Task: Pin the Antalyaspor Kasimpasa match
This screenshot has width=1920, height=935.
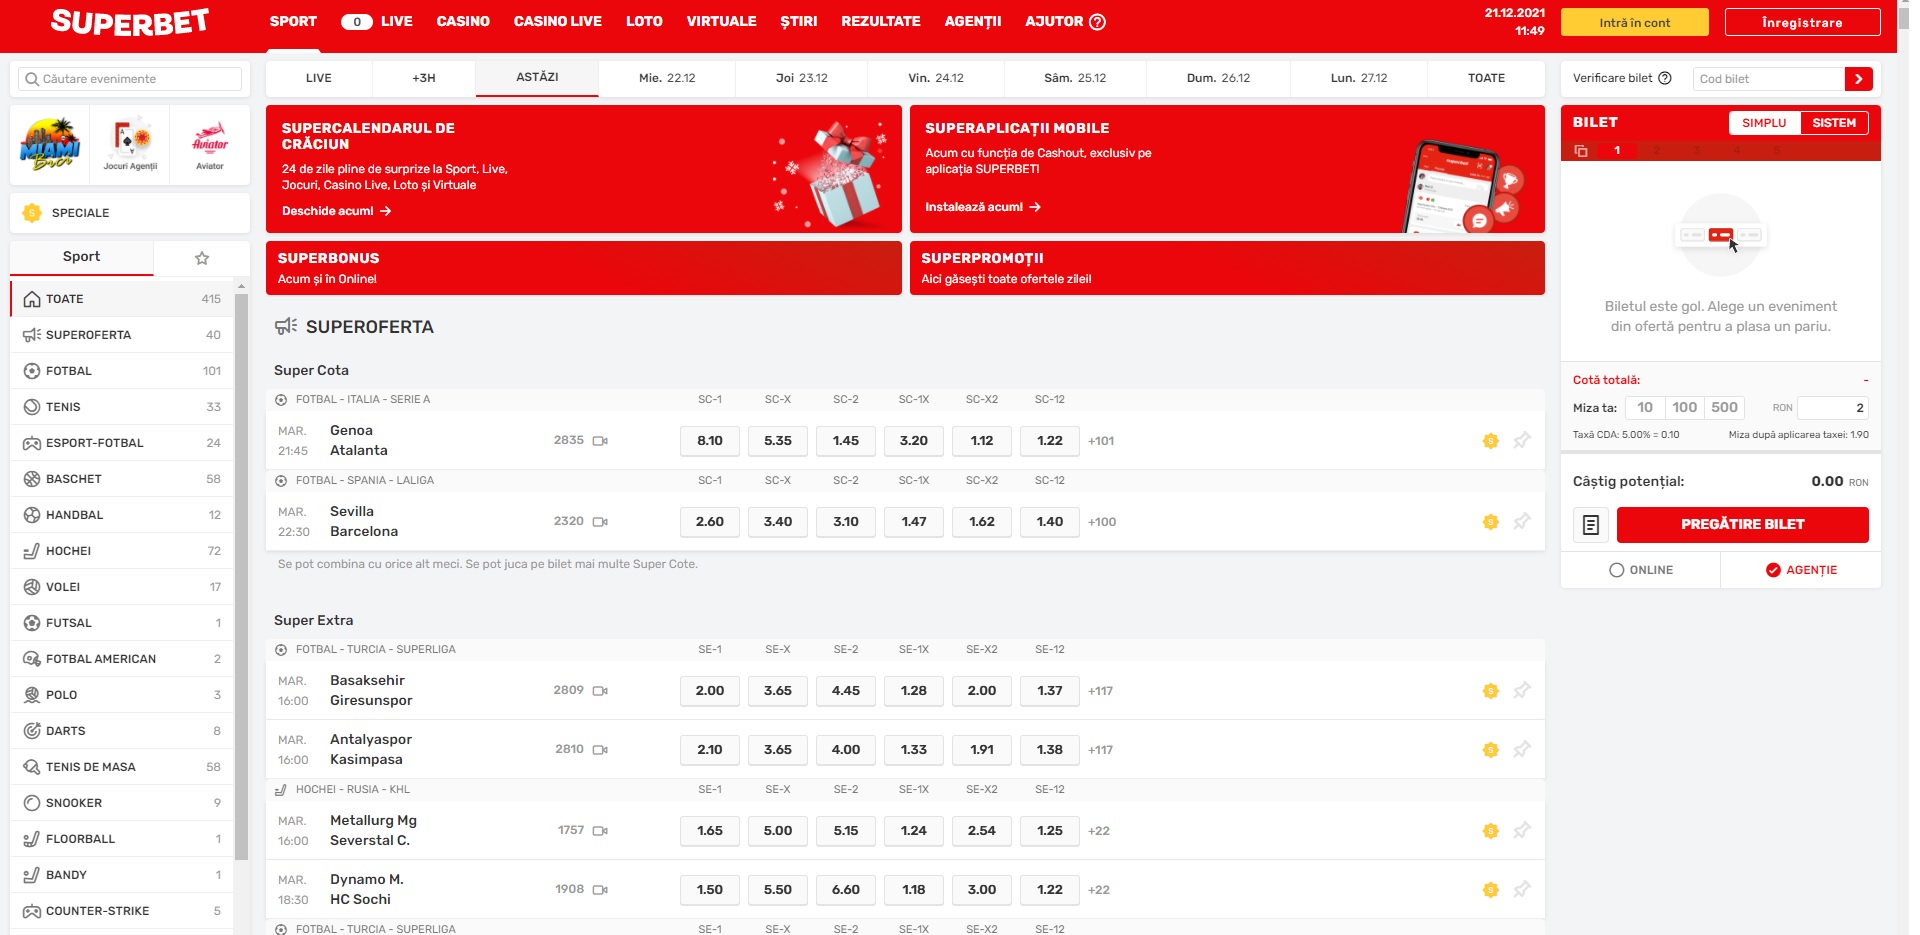Action: [1522, 749]
